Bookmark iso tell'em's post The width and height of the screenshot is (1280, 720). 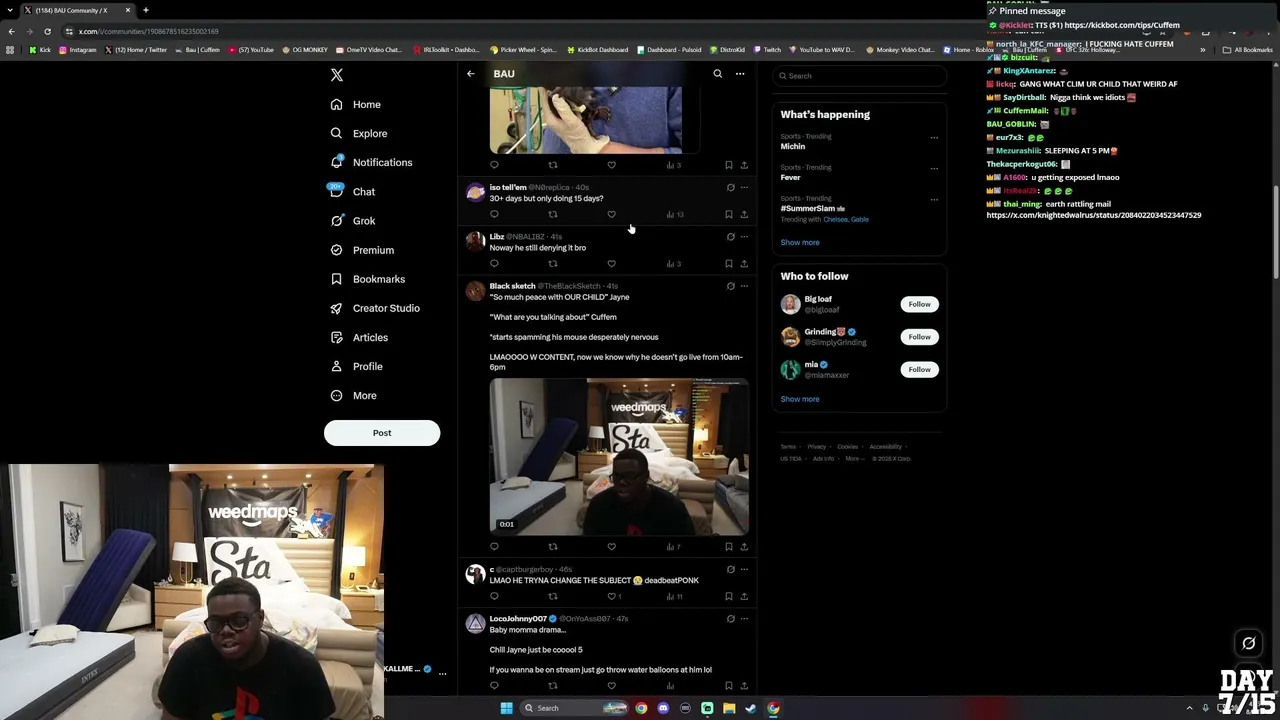729,214
